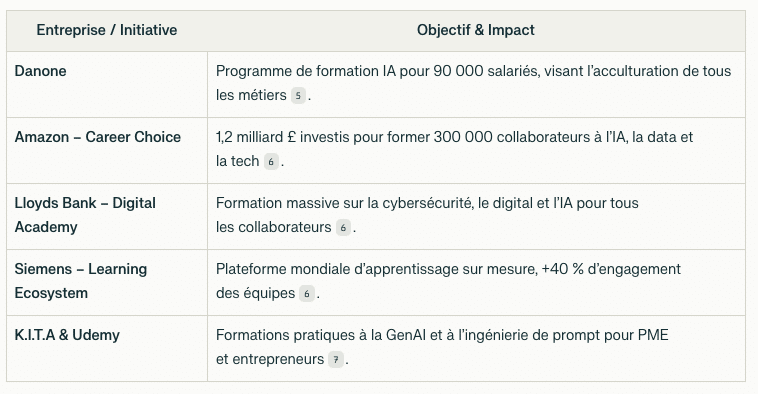The height and width of the screenshot is (394, 758).
Task: Click the "Objectif & Impact" column header
Action: [x=476, y=30]
